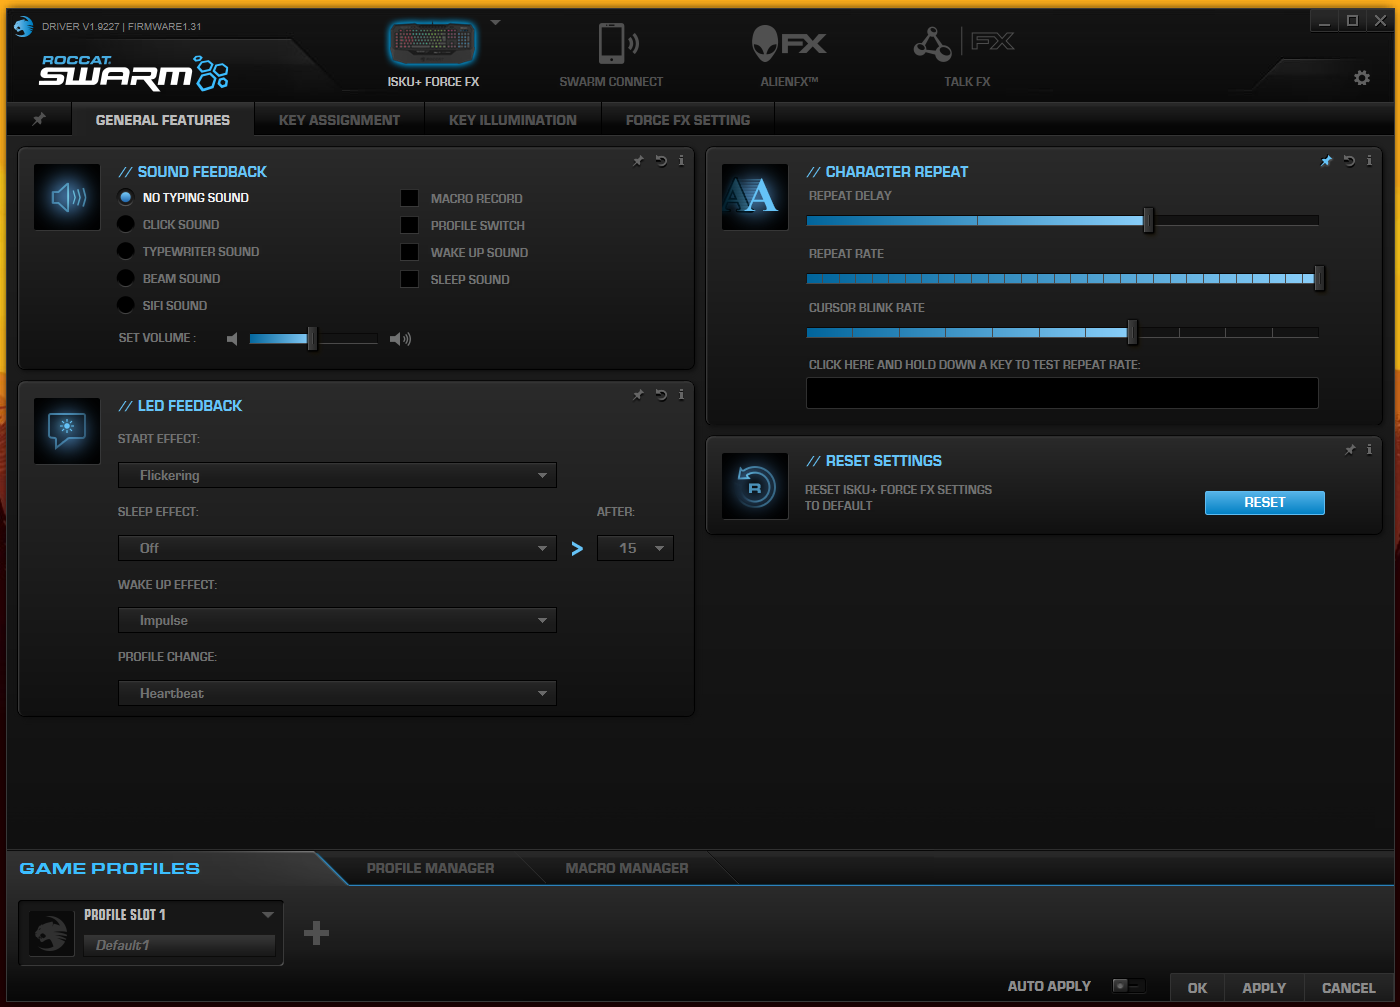Enable Wake Up Sound checkbox
Image resolution: width=1400 pixels, height=1007 pixels.
pos(410,252)
